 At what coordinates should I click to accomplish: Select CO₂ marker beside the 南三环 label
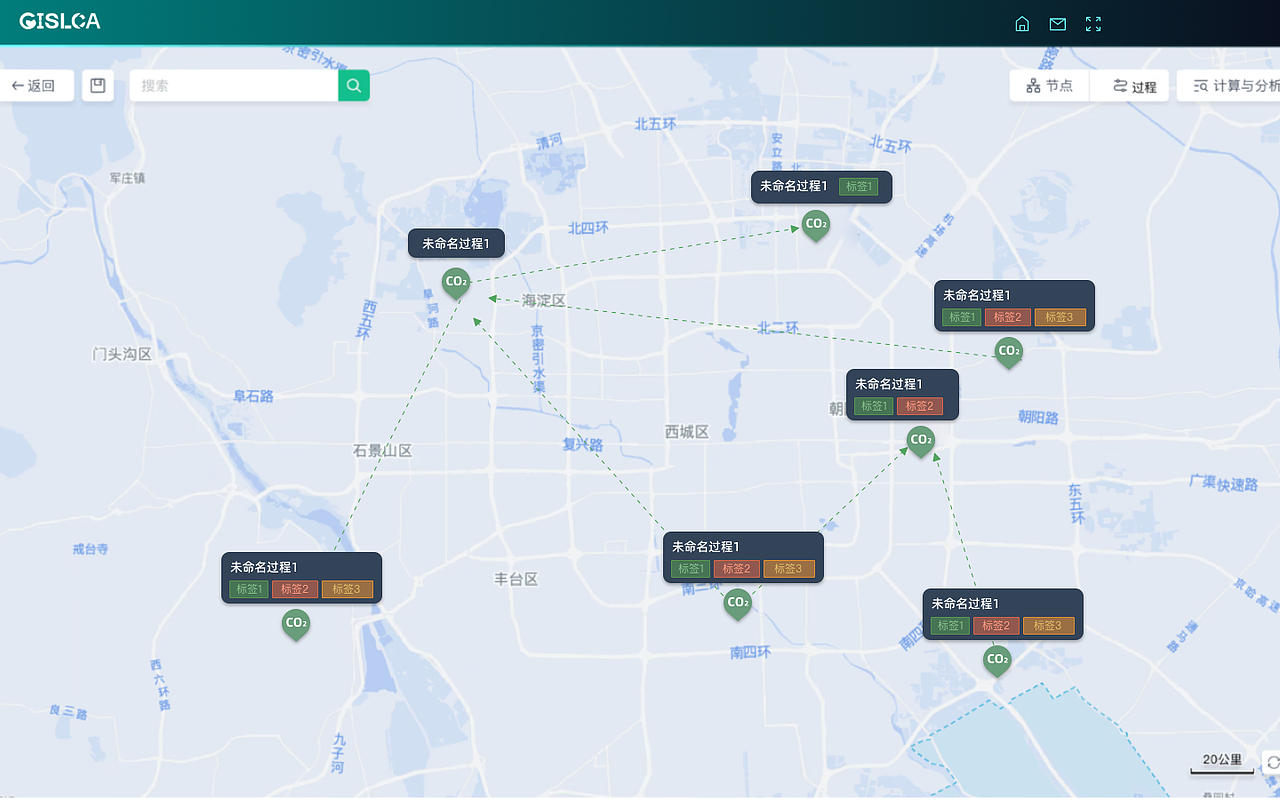(x=738, y=603)
